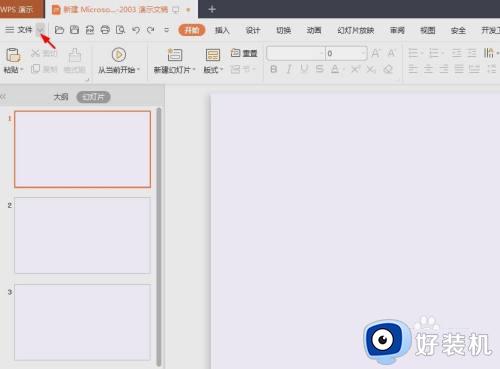Toggle Bold formatting

click(274, 69)
